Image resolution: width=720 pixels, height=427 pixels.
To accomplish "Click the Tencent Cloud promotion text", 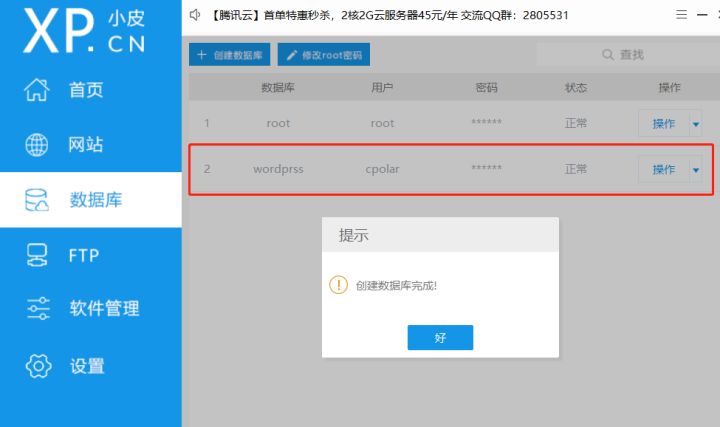I will point(389,15).
